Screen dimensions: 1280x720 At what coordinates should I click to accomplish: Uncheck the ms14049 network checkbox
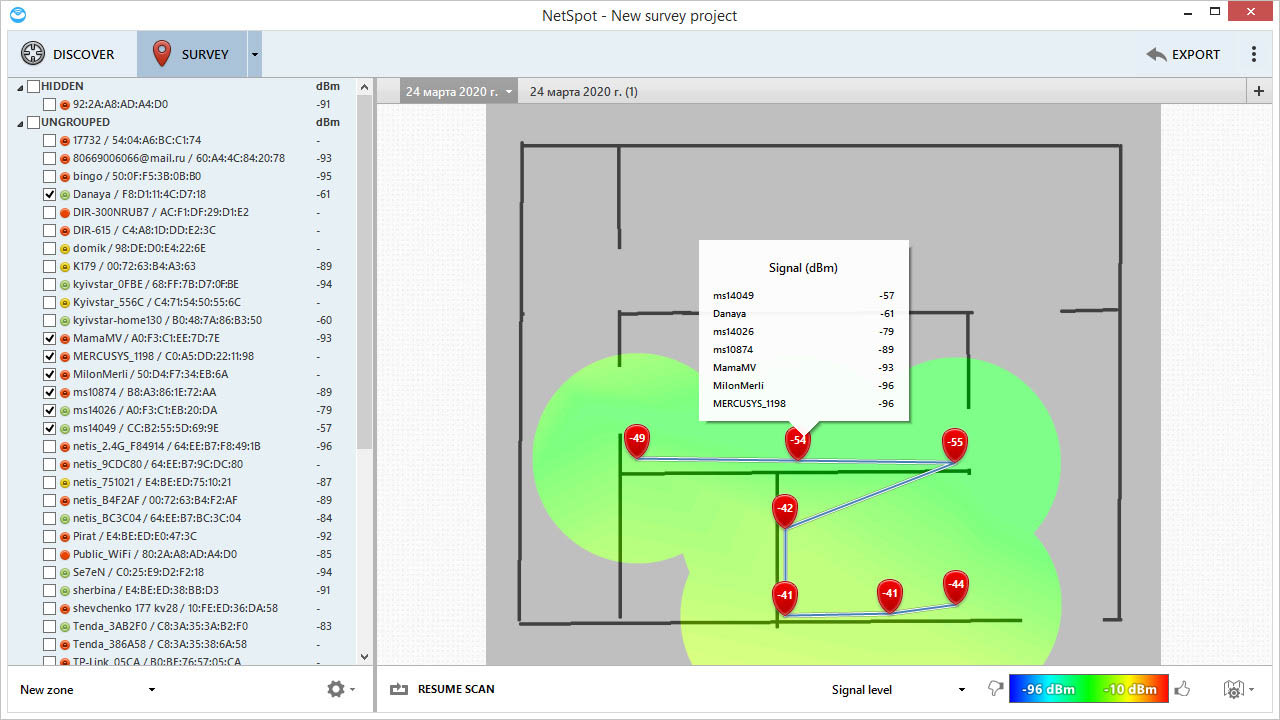[50, 428]
